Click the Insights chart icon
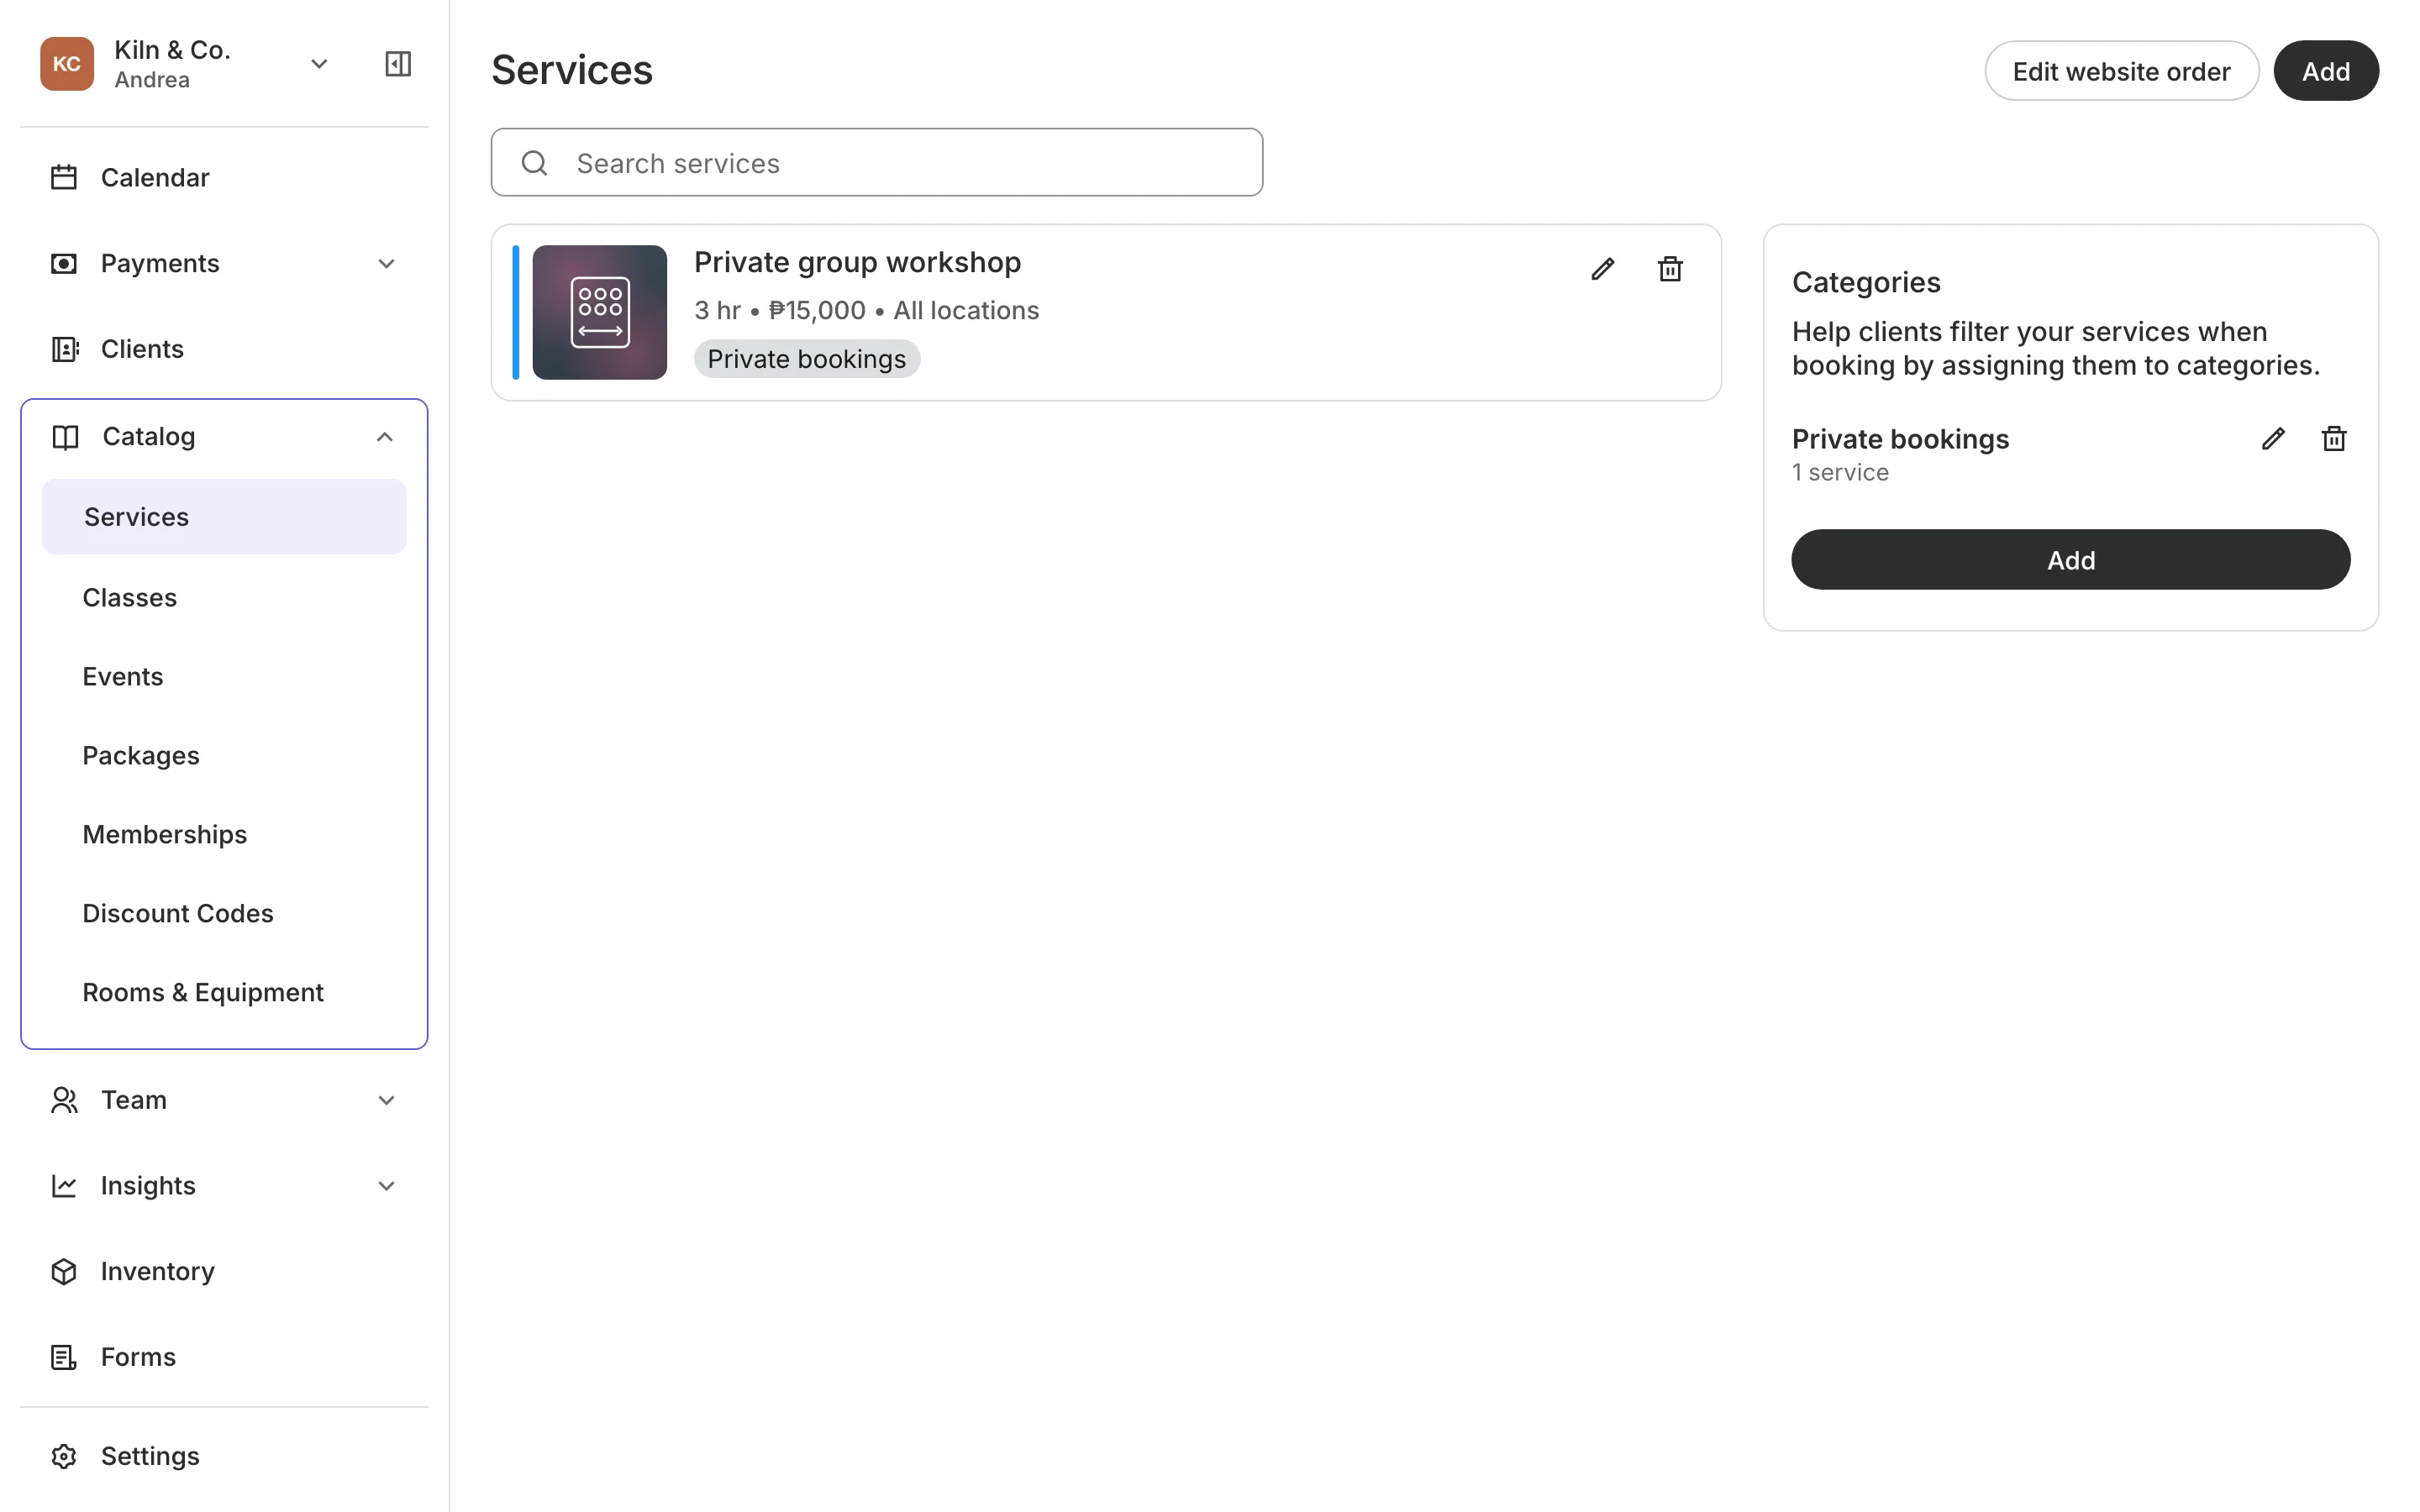2420x1512 pixels. (64, 1186)
